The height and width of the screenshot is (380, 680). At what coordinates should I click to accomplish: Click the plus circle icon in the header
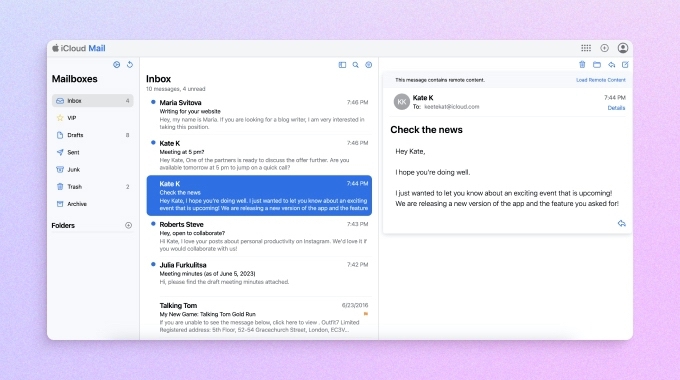pyautogui.click(x=604, y=48)
